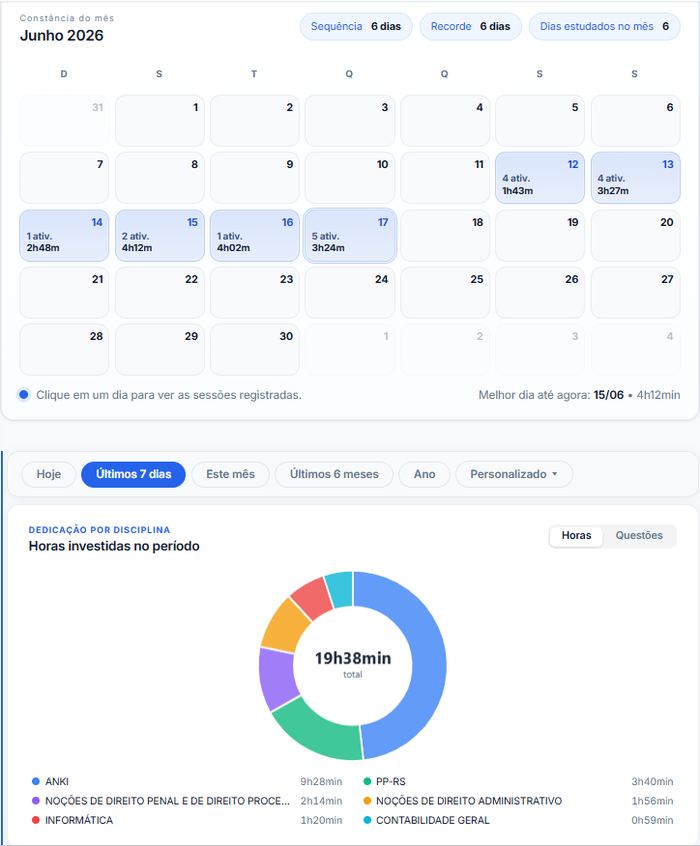700x846 pixels.
Task: Select the Últimos 7 dias filter
Action: 133,474
